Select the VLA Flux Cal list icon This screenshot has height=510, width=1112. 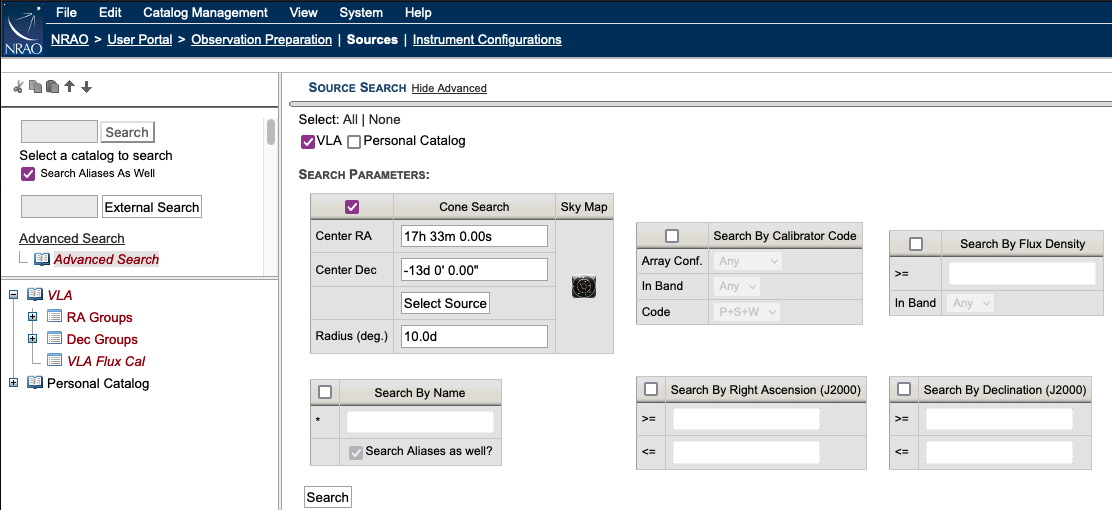[54, 361]
